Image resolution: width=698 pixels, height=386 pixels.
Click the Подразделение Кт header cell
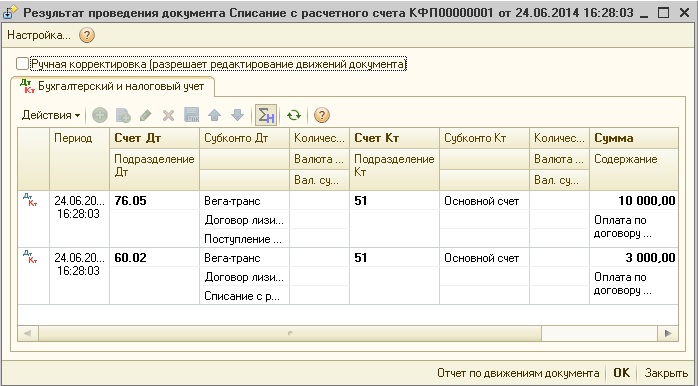(394, 170)
